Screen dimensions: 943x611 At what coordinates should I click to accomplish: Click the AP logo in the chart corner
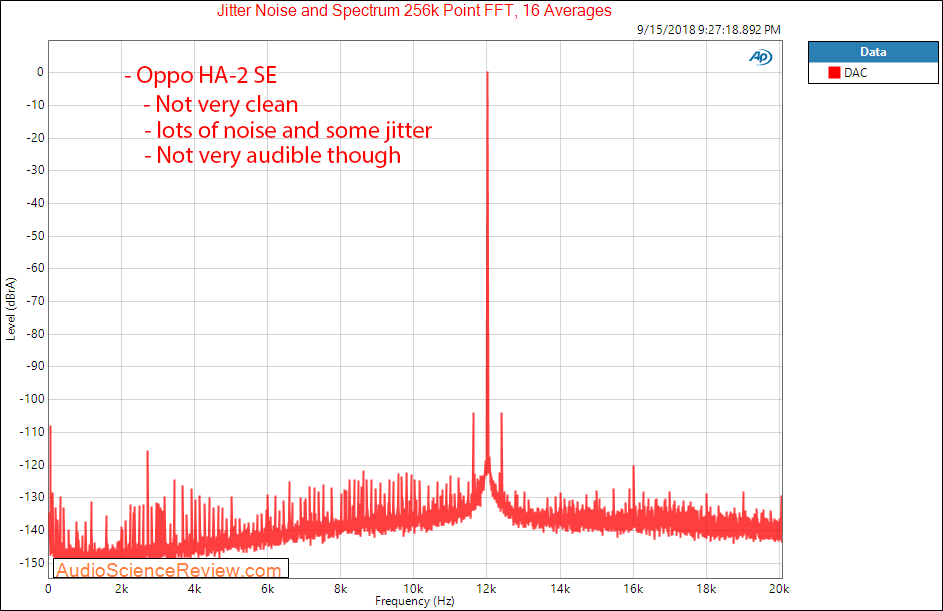pyautogui.click(x=760, y=57)
